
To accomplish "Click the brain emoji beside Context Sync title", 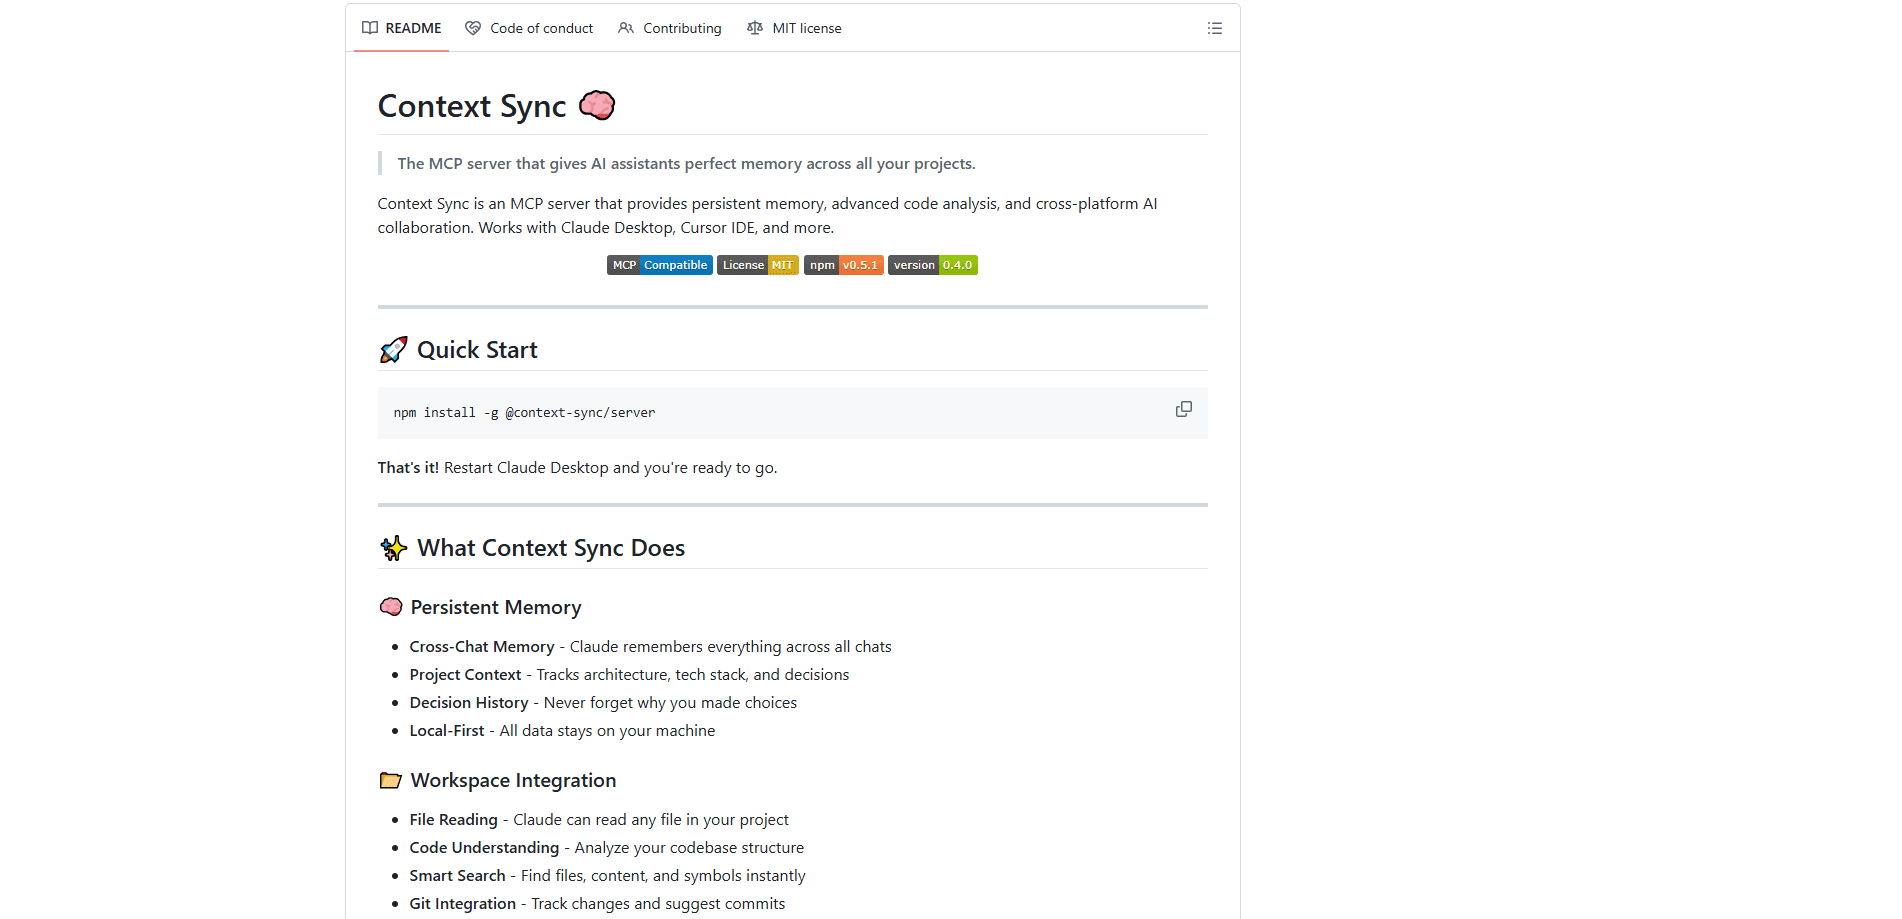I will click(x=597, y=105).
